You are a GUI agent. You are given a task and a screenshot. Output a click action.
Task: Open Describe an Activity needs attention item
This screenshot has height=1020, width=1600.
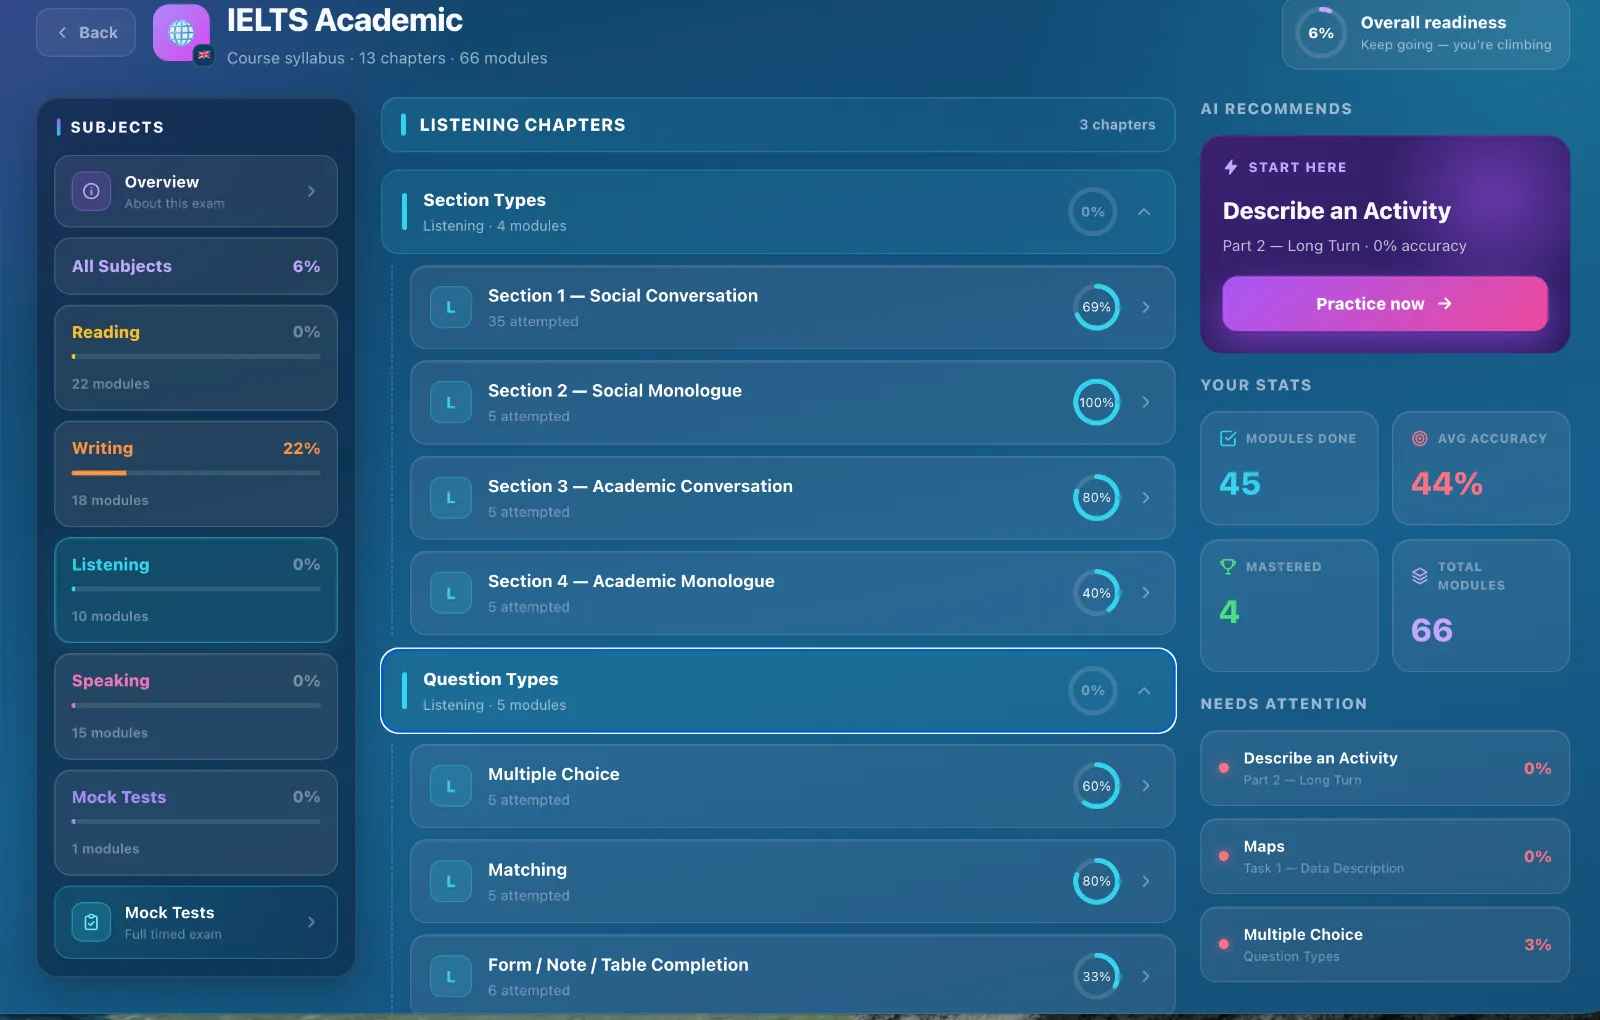(x=1385, y=768)
